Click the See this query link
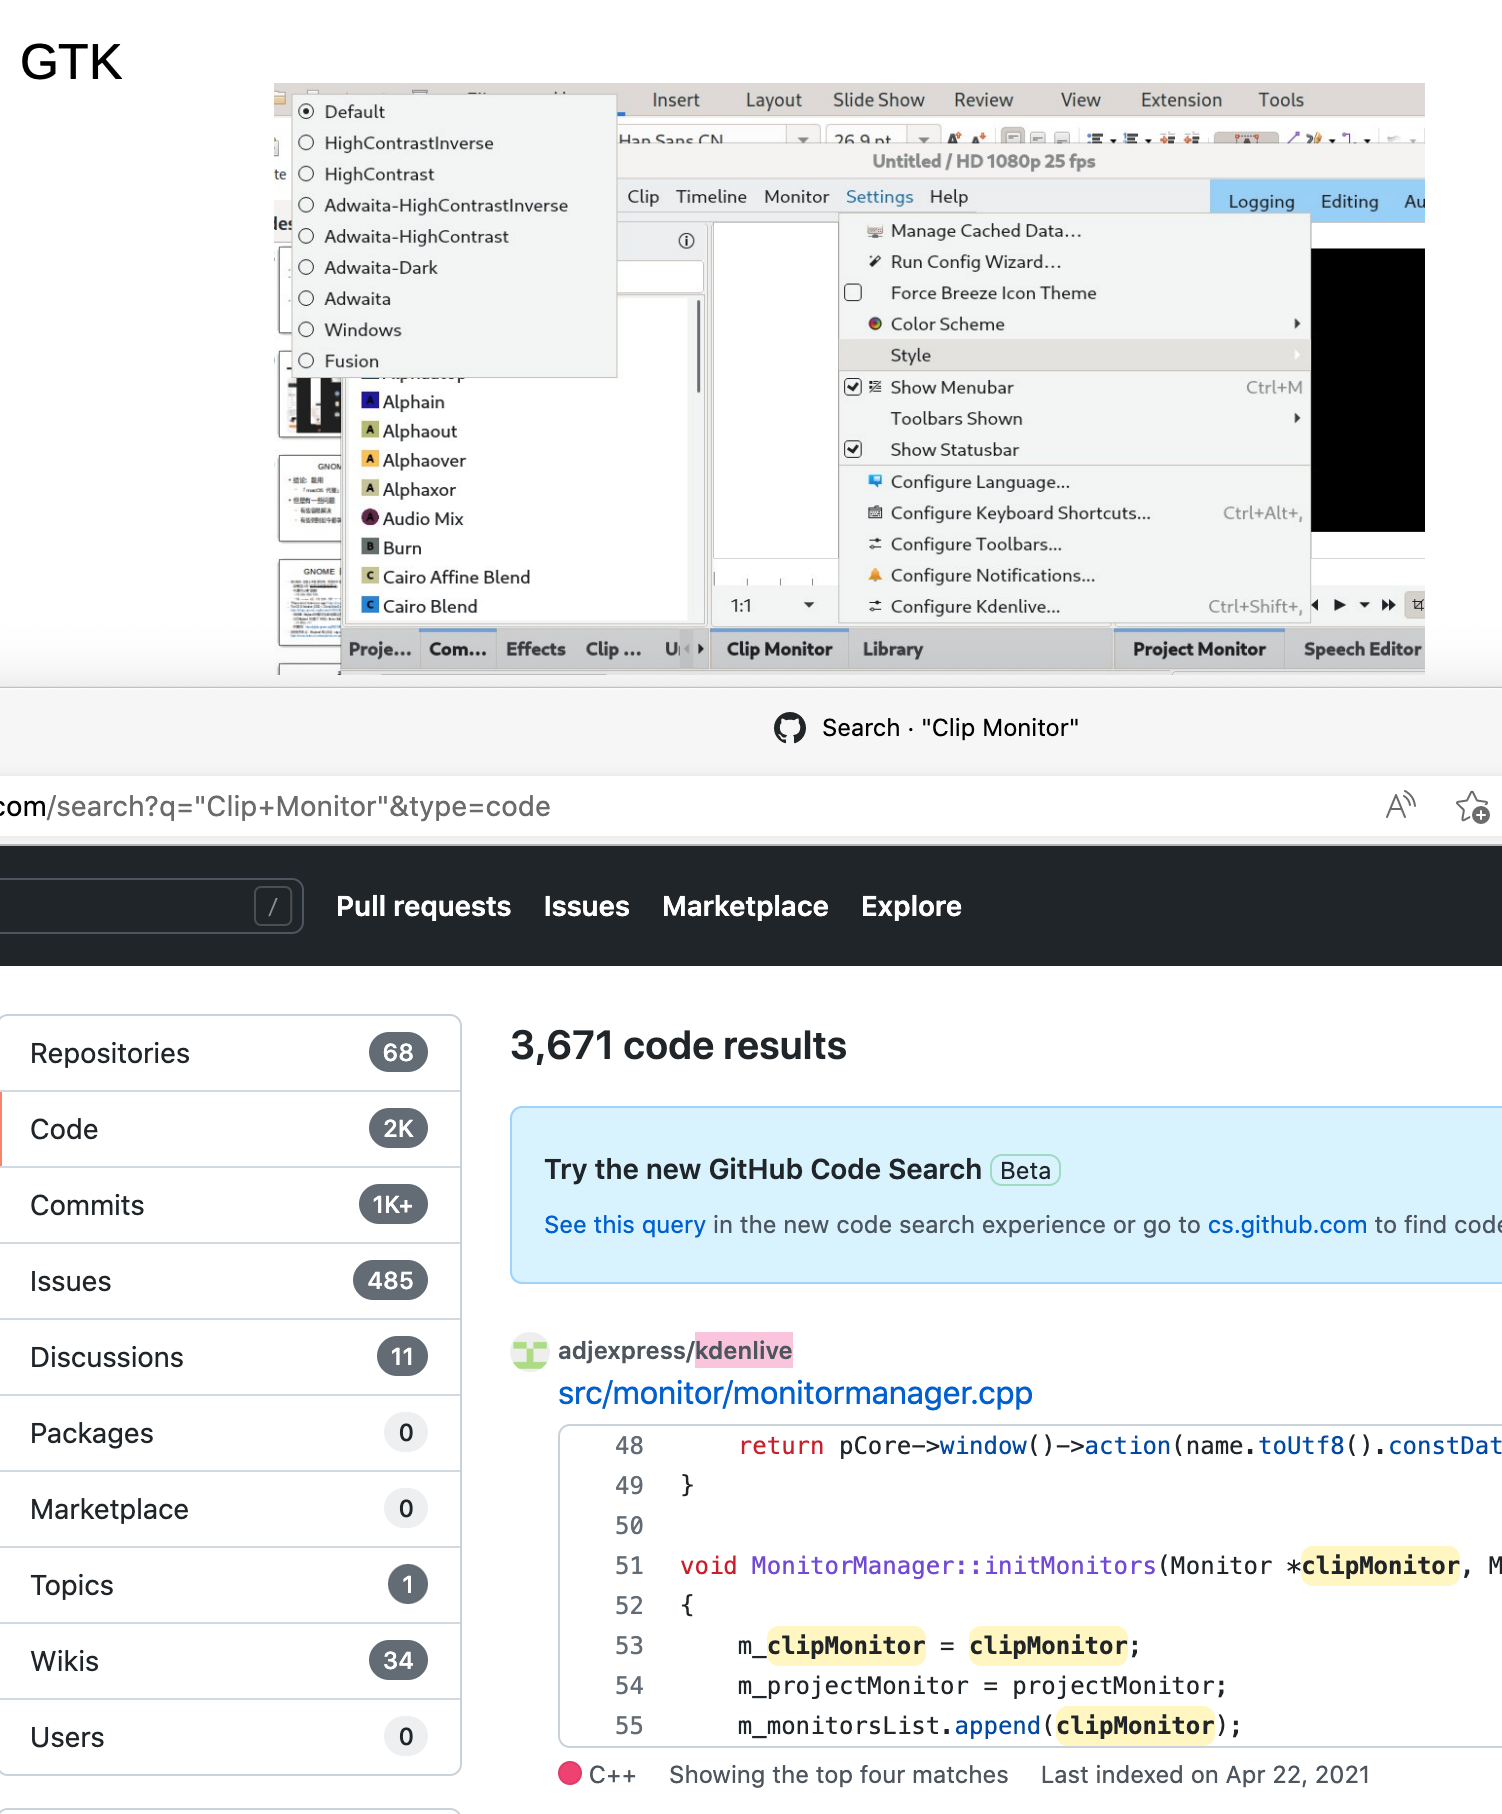 [625, 1225]
